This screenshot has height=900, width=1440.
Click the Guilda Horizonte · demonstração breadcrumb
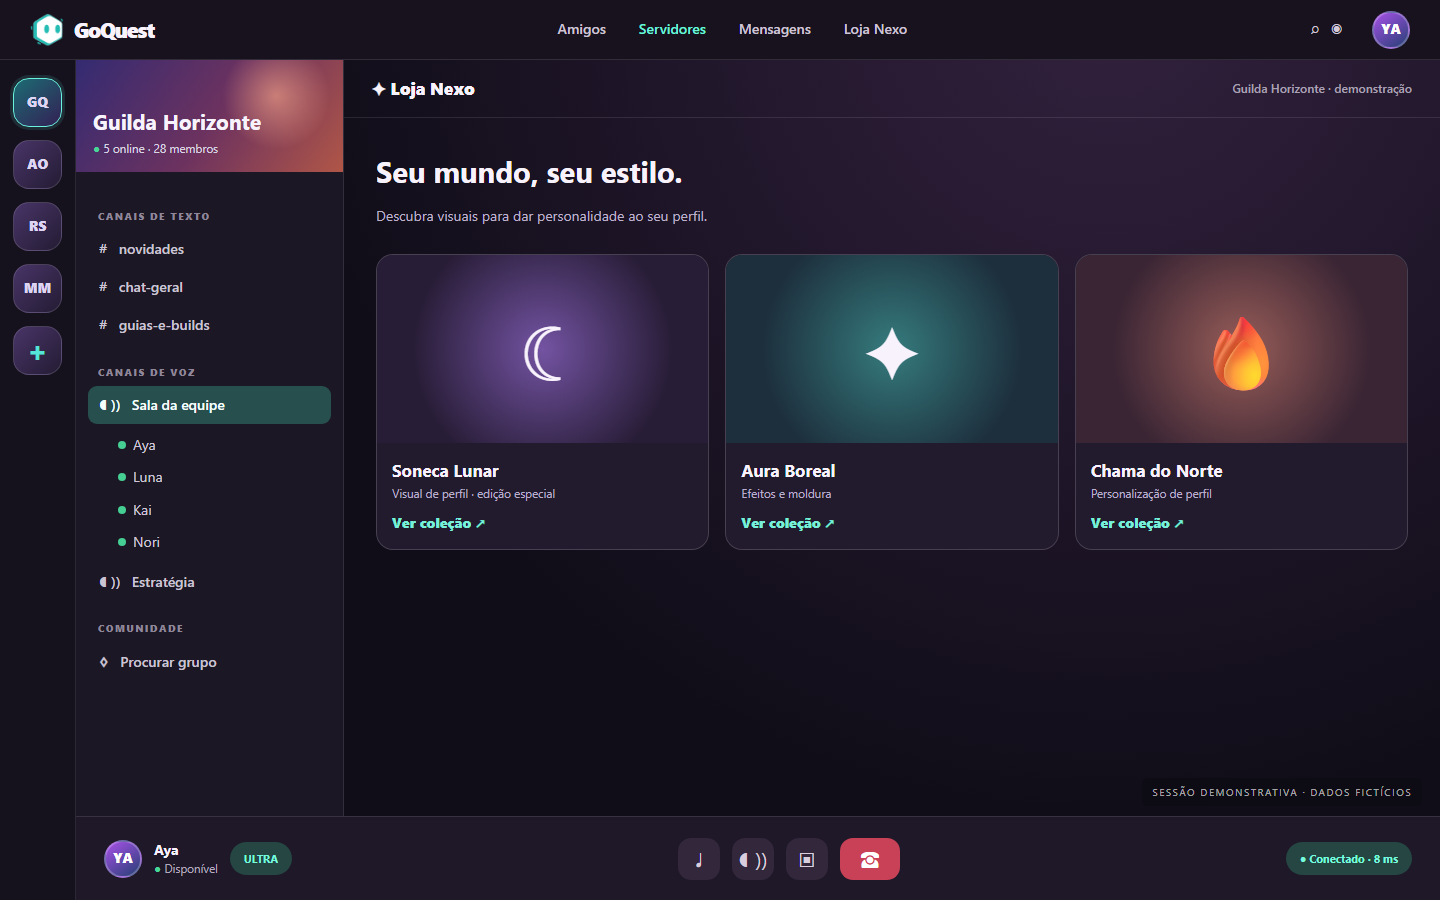(1322, 89)
